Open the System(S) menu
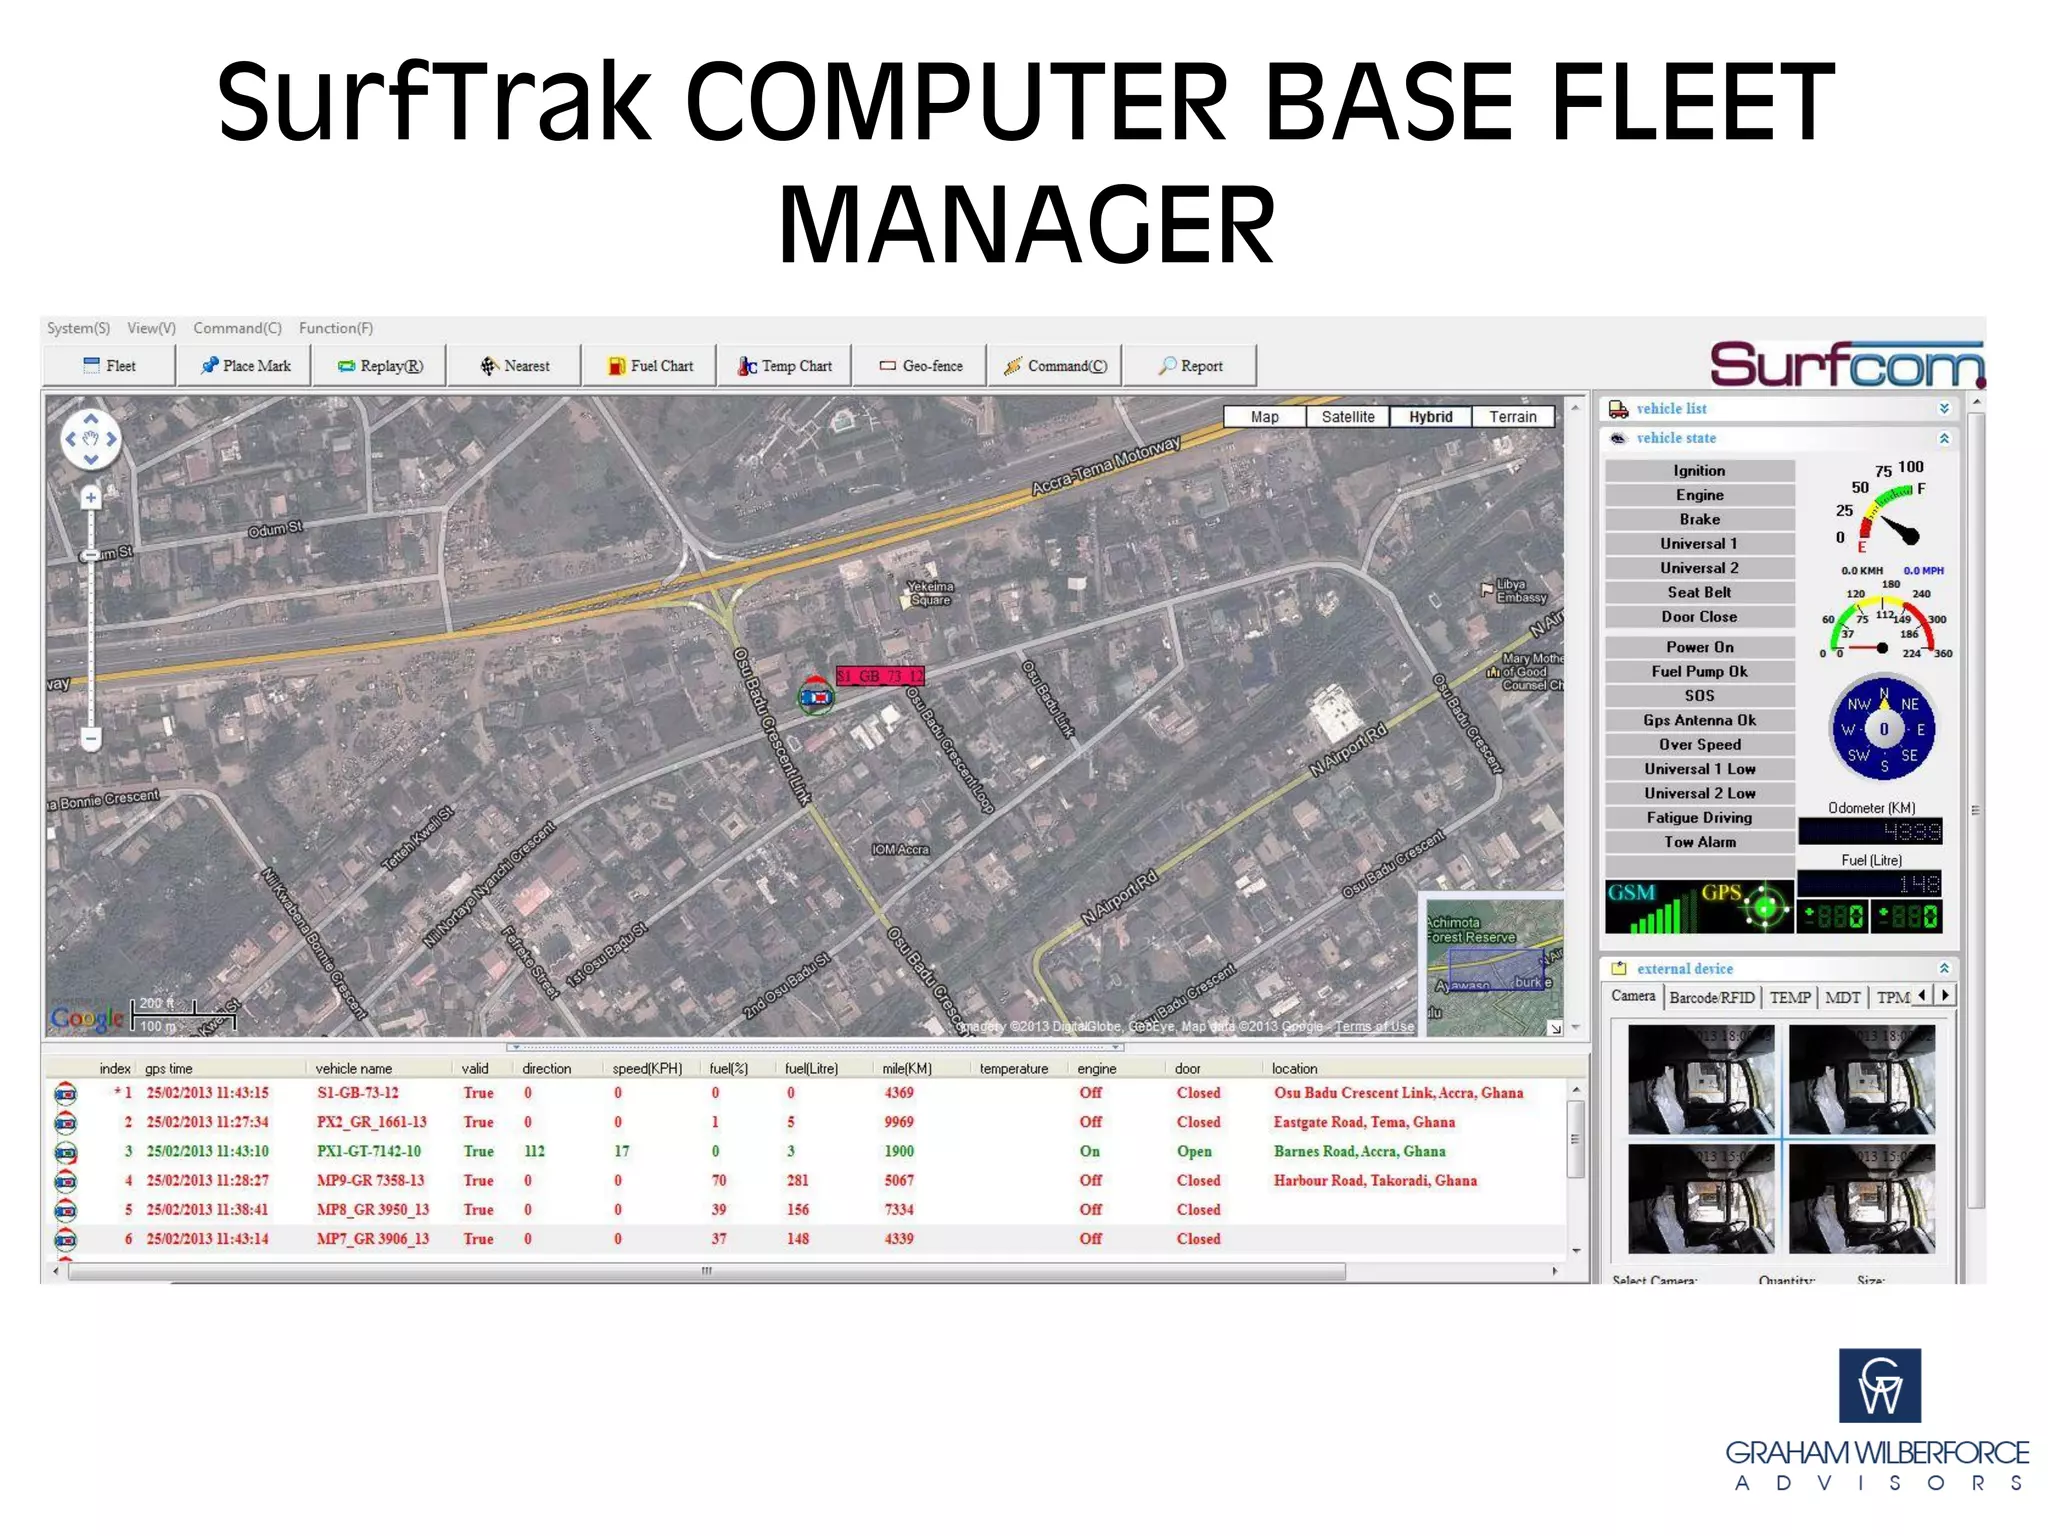2048x1536 pixels. (x=78, y=328)
